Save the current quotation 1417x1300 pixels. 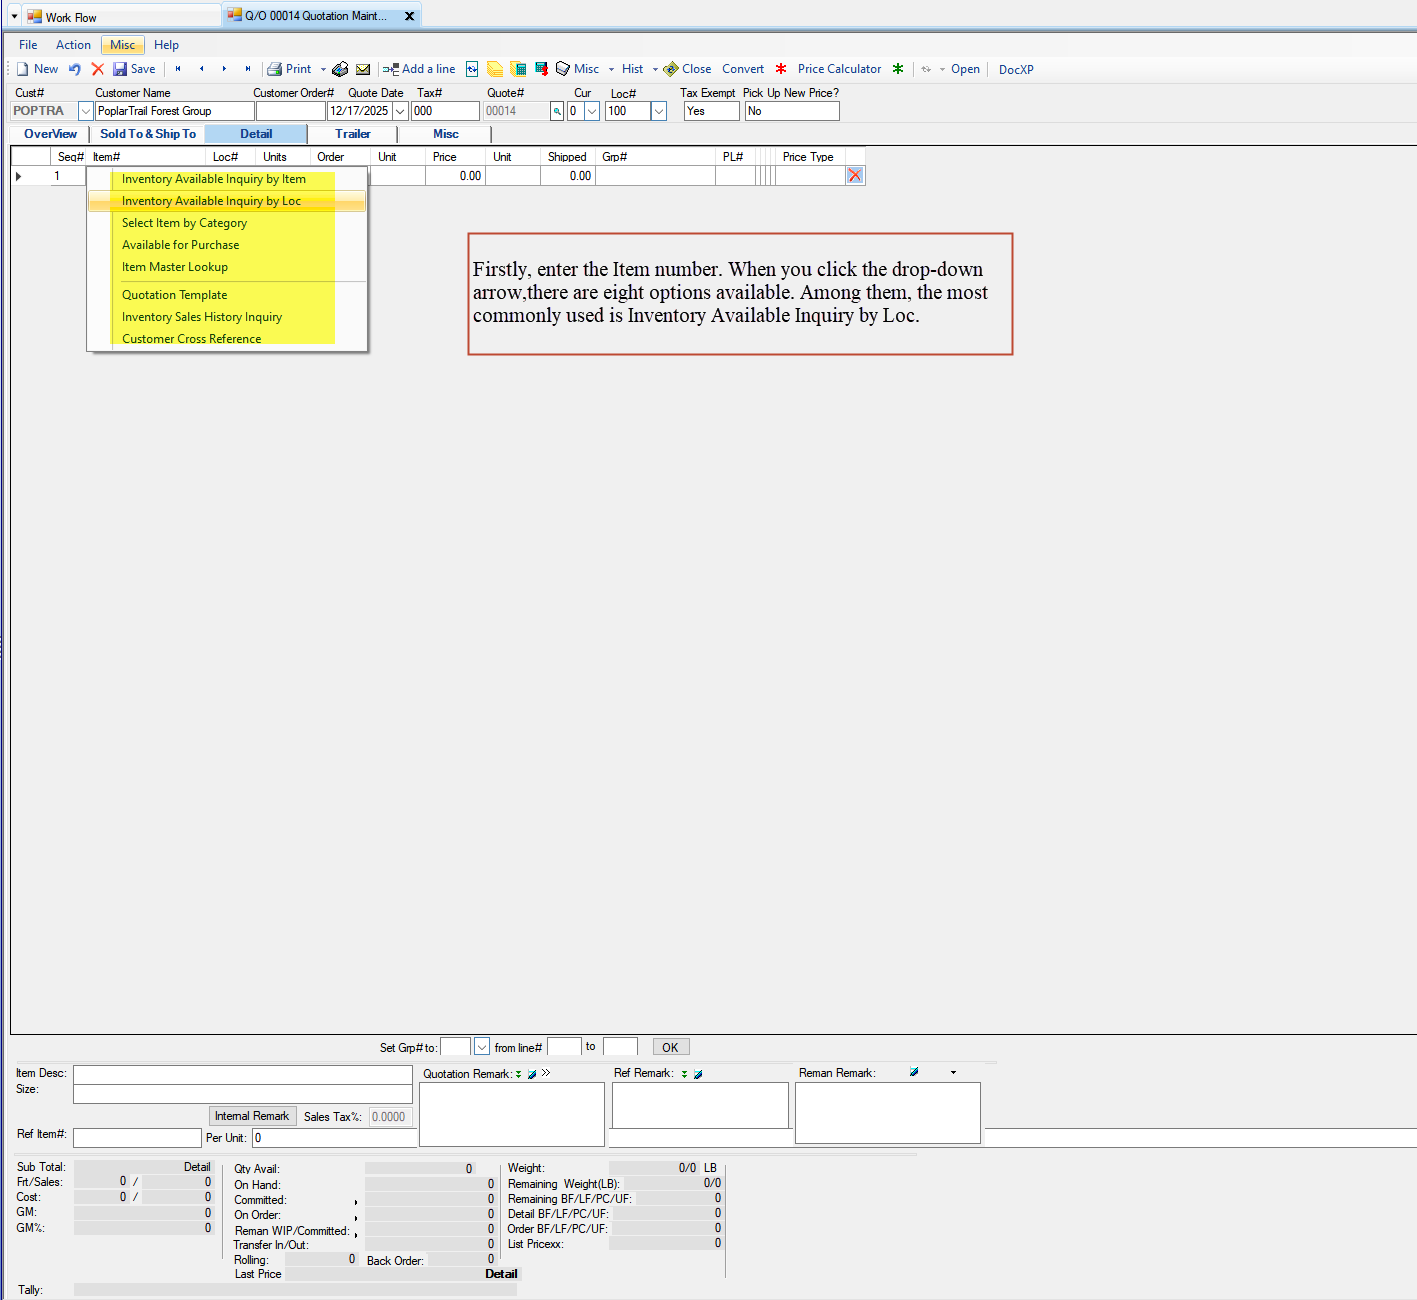point(135,68)
